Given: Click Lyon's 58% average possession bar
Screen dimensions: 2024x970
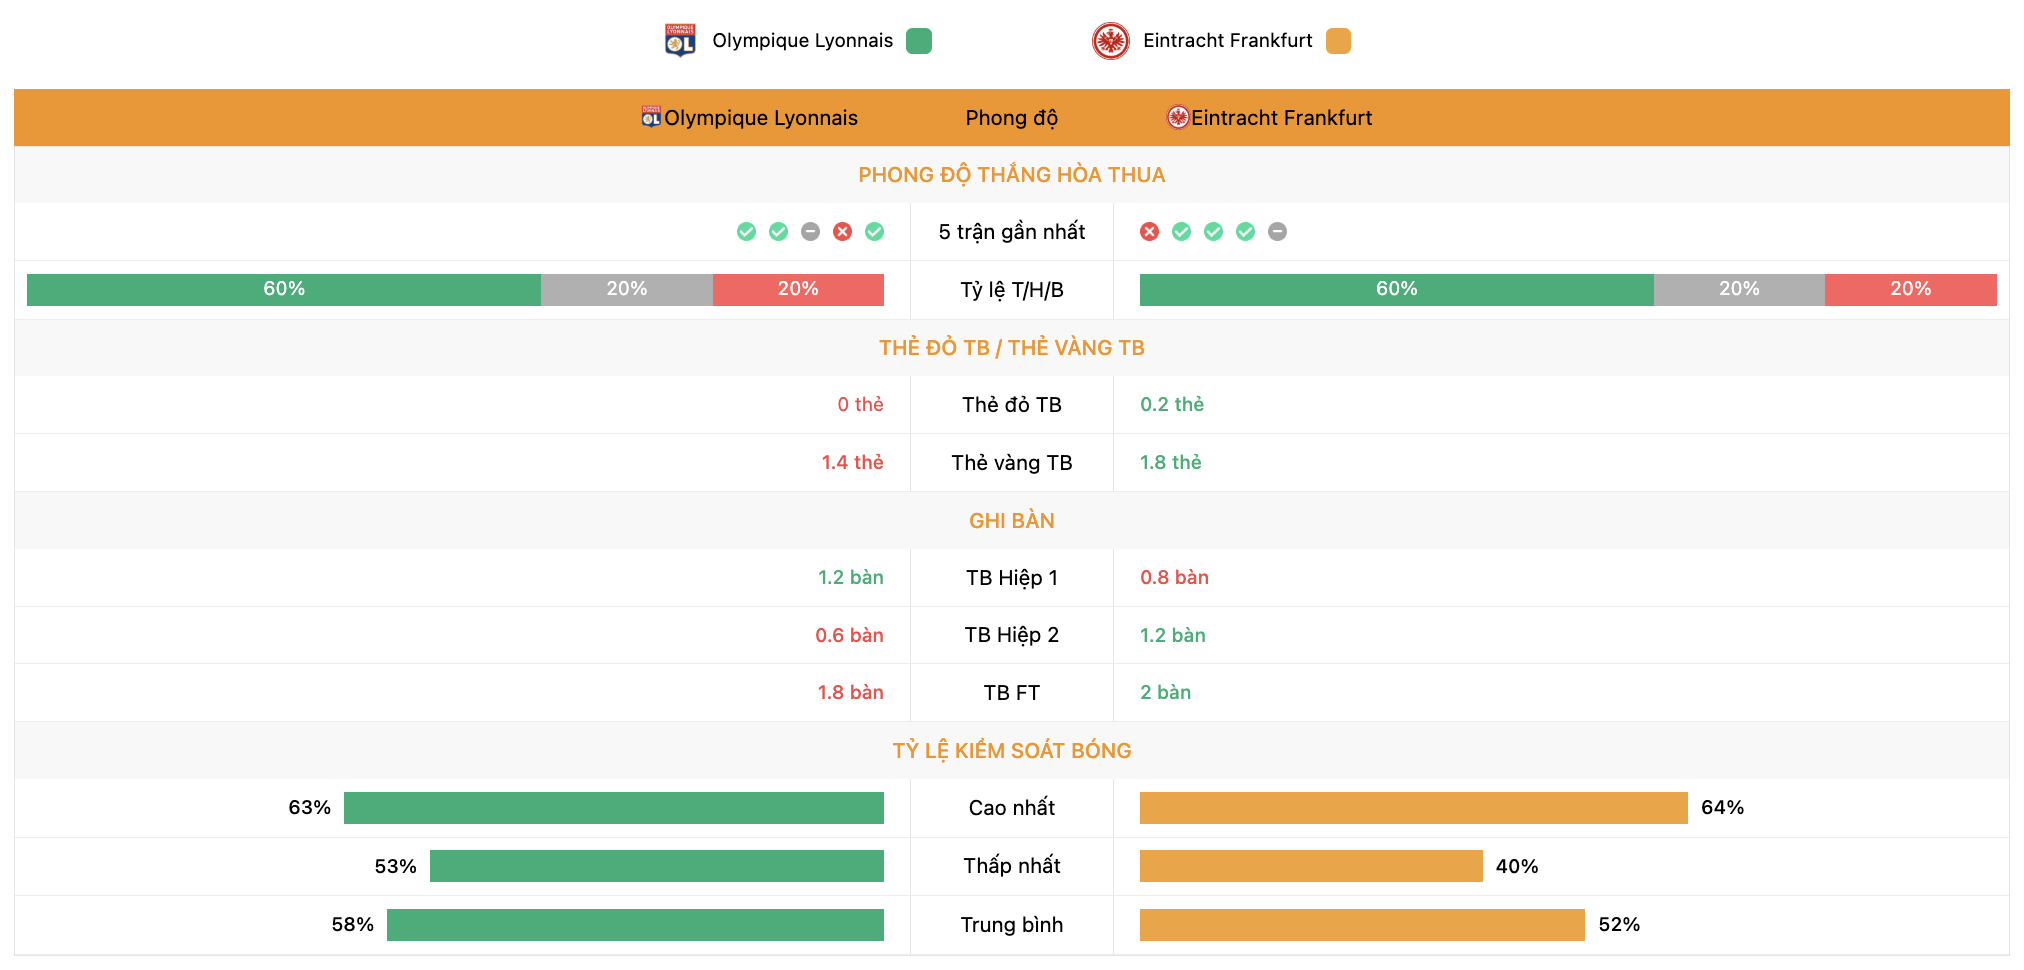Looking at the screenshot, I should [x=635, y=925].
